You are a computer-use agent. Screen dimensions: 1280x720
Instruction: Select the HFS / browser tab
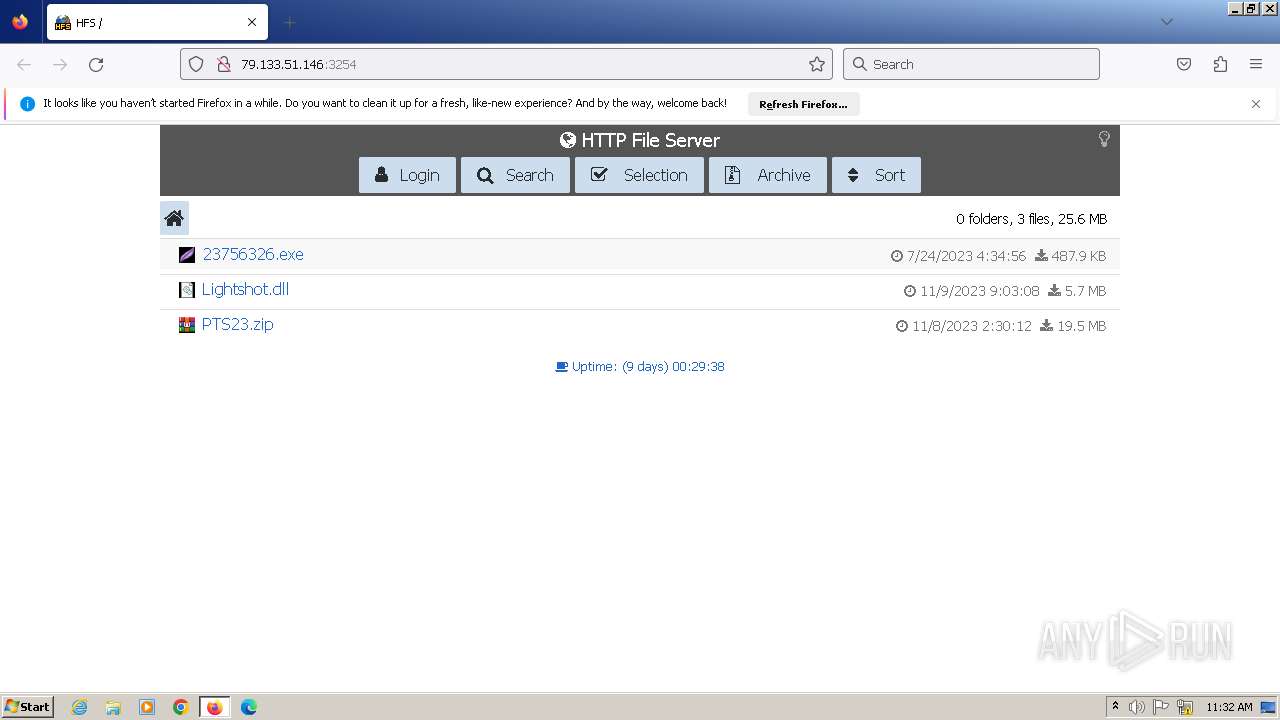pos(155,22)
